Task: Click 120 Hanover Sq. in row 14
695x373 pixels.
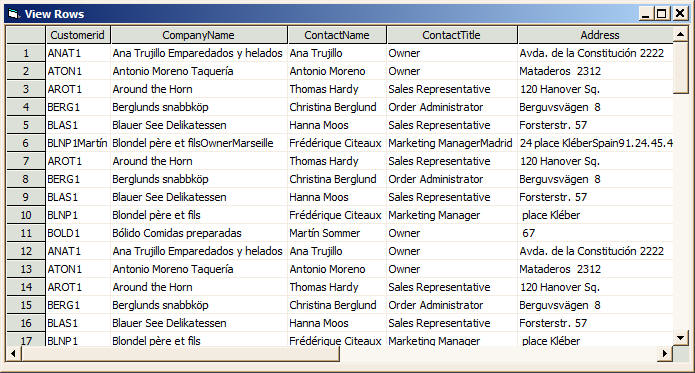Action: coord(595,288)
